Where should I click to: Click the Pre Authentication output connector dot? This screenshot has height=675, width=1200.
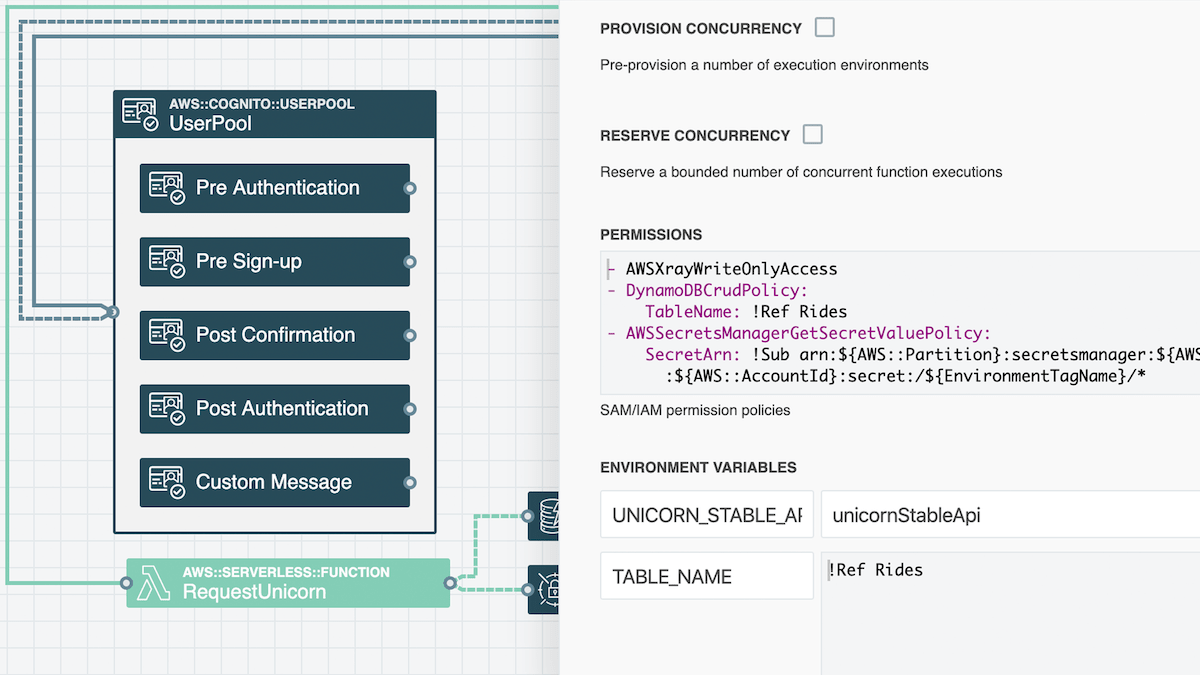pos(409,188)
